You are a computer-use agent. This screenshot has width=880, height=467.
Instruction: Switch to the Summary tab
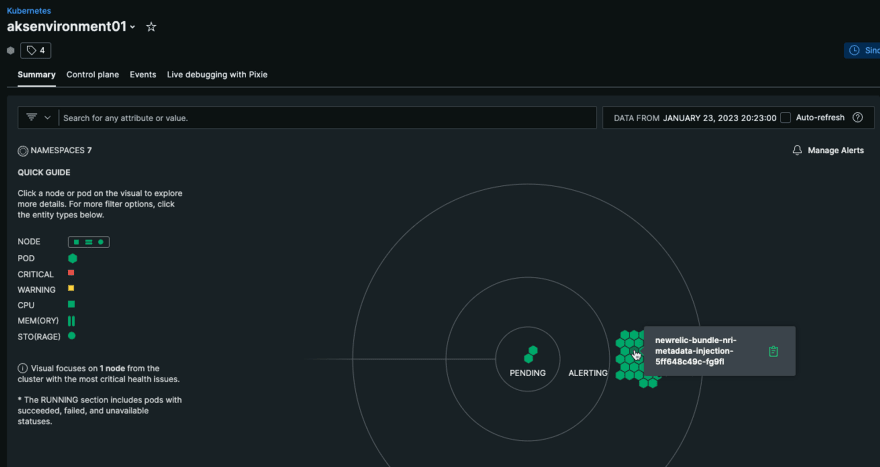[x=36, y=75]
